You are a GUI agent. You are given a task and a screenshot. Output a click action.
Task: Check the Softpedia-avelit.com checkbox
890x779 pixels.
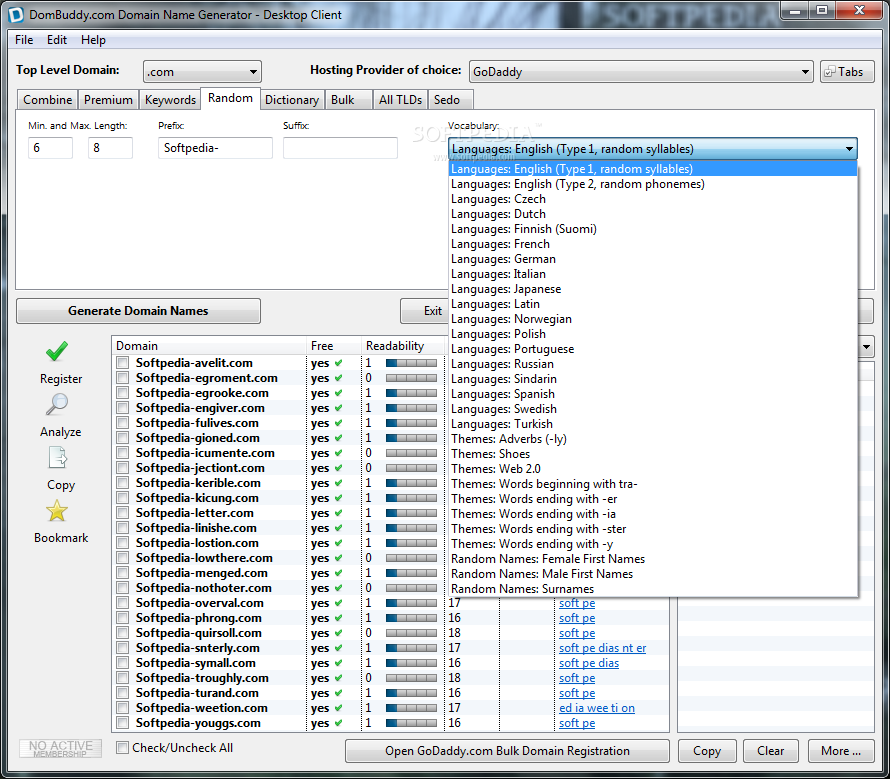[122, 362]
